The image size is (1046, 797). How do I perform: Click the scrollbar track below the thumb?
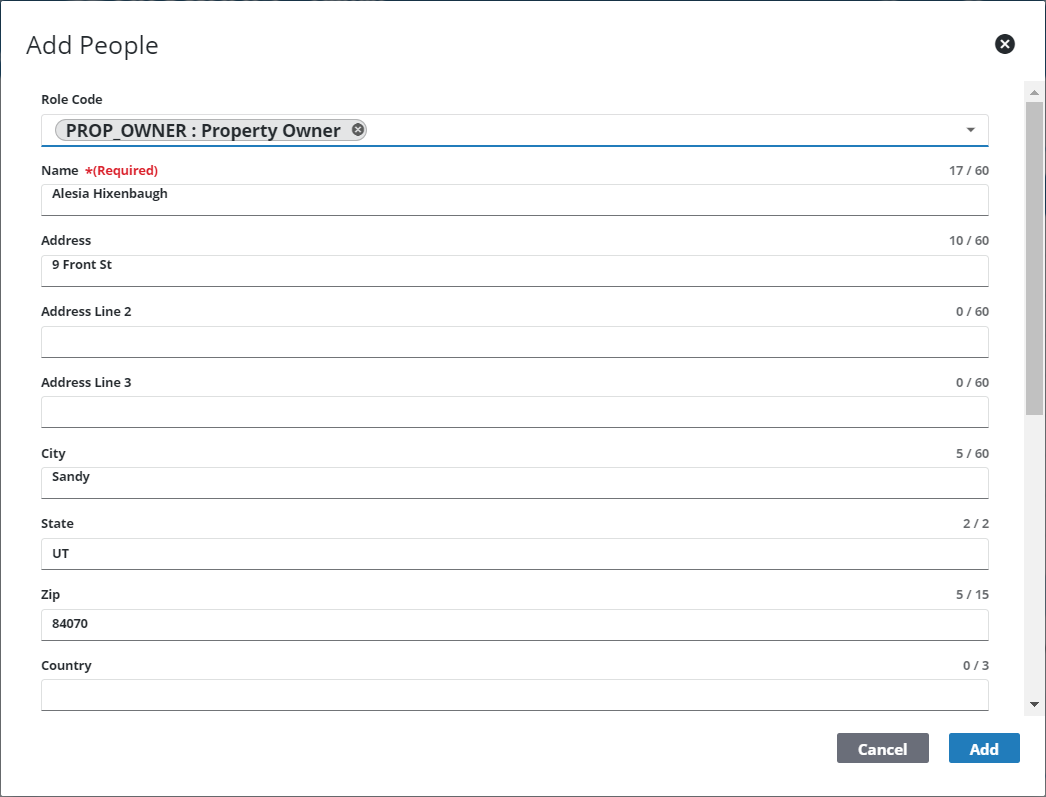(1034, 560)
